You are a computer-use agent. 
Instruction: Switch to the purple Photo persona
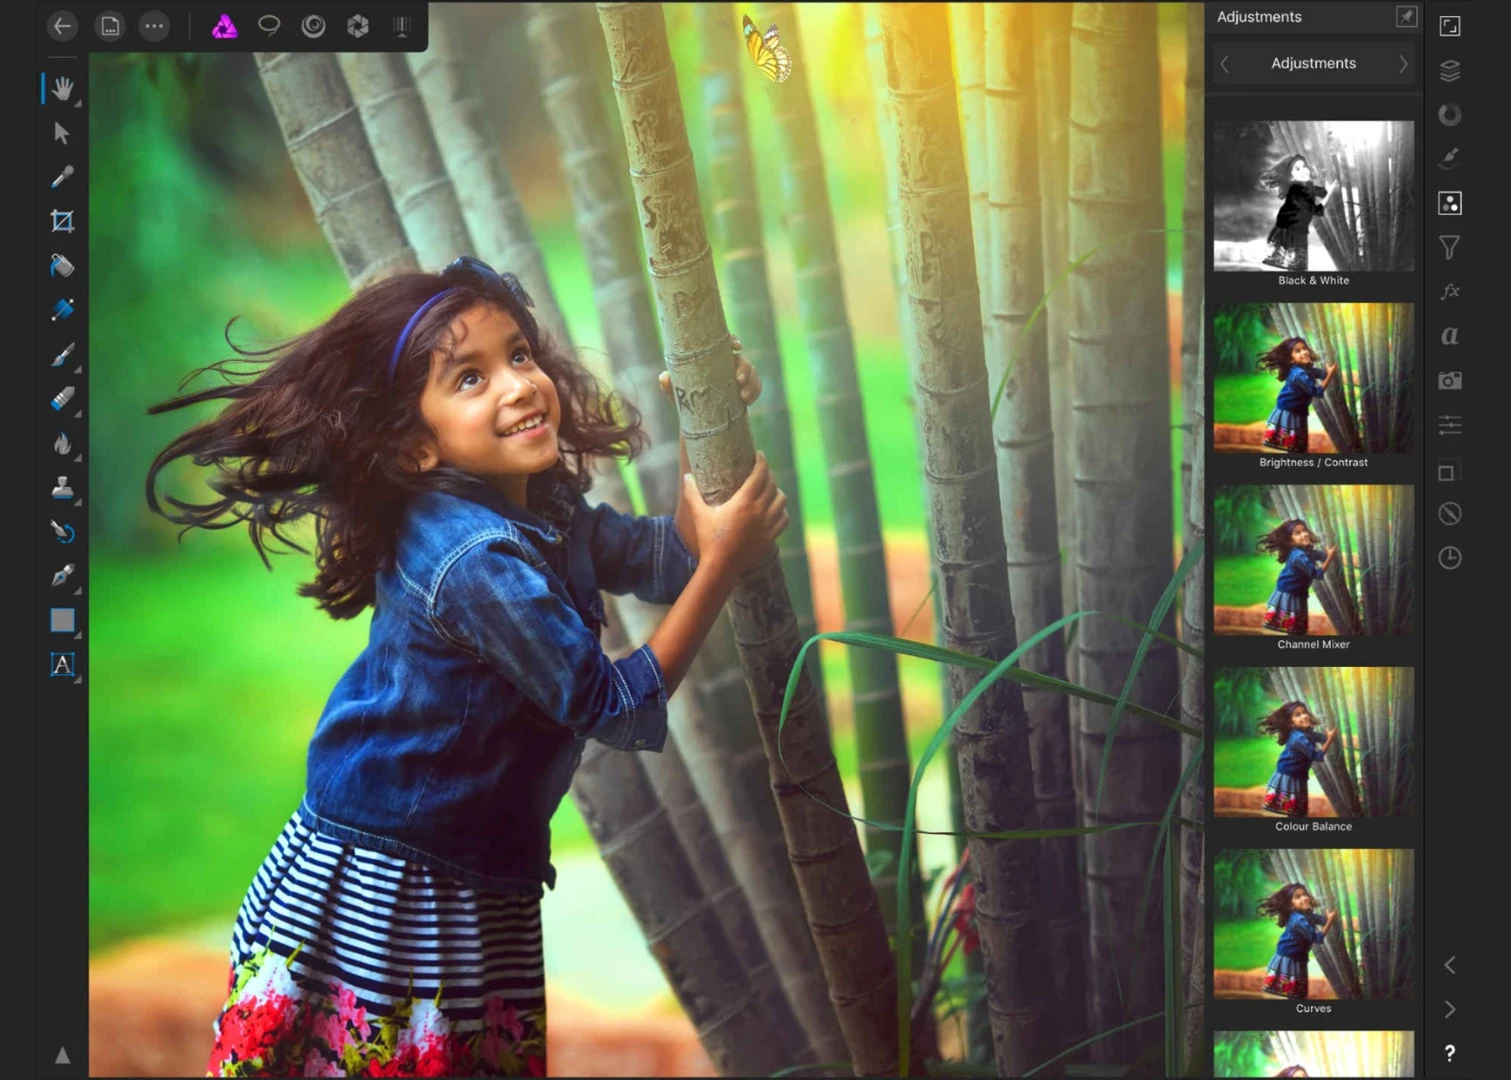coord(225,26)
